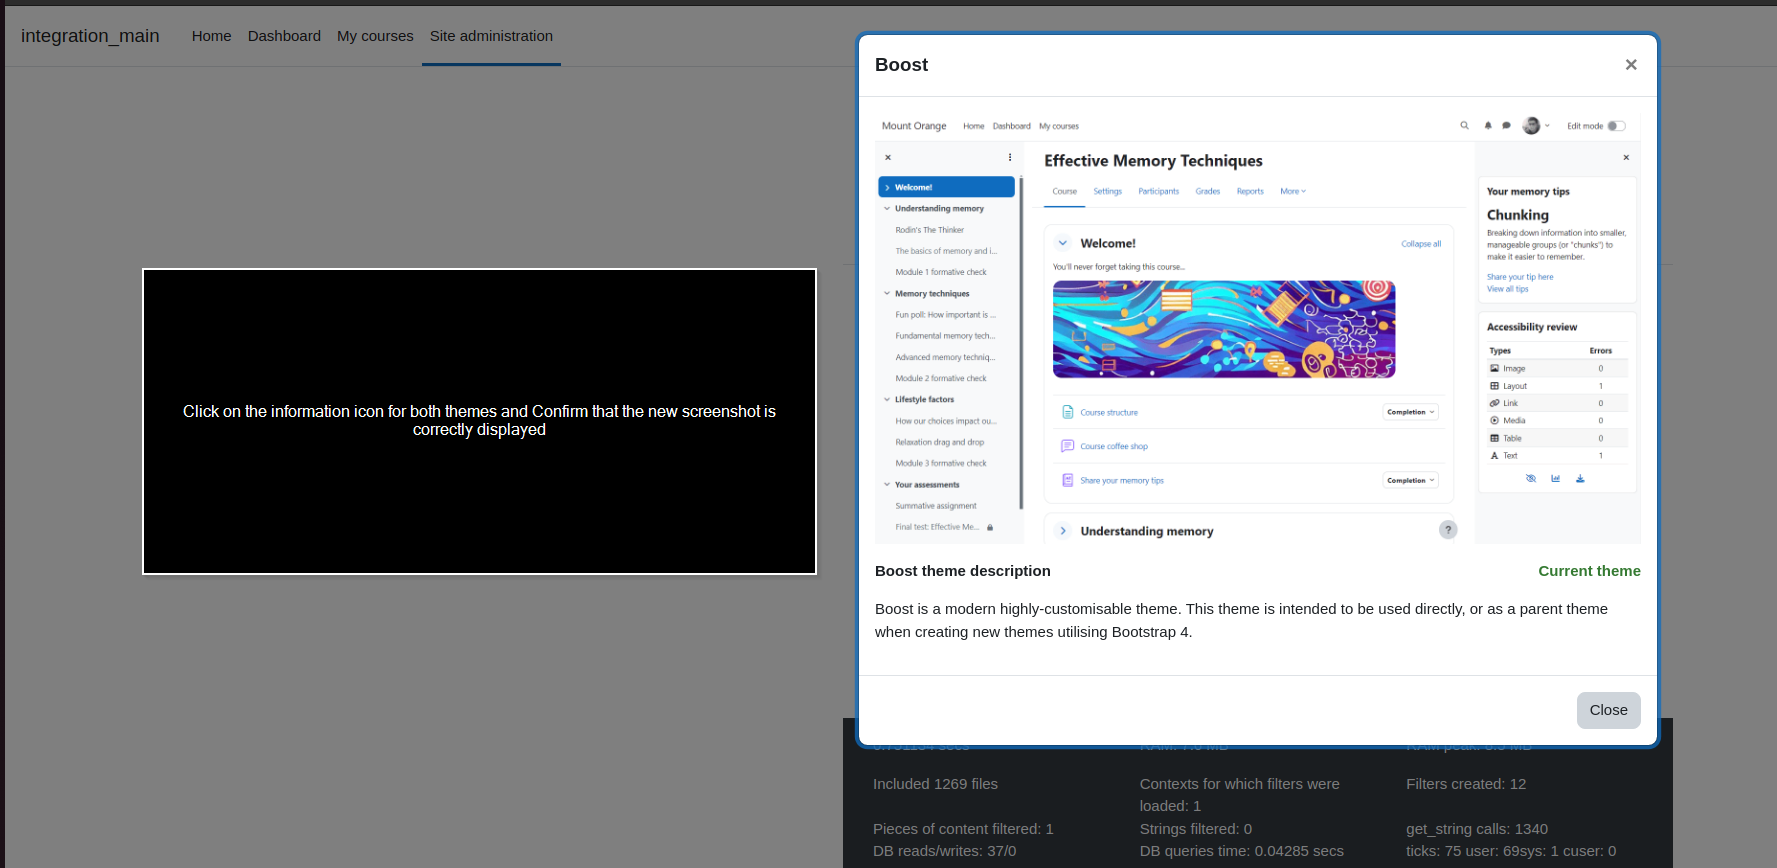Close the Boost dialog with the X icon
1777x868 pixels.
coord(1631,65)
